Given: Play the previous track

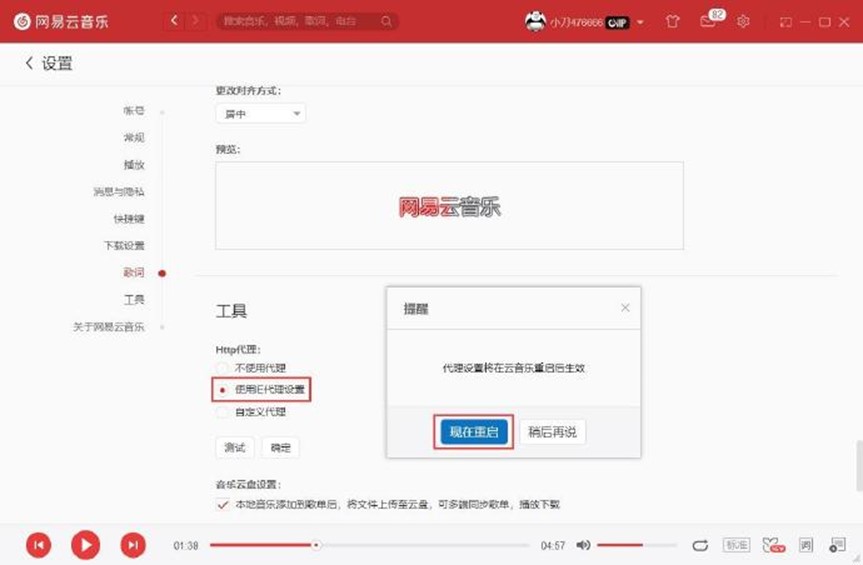Looking at the screenshot, I should (39, 545).
